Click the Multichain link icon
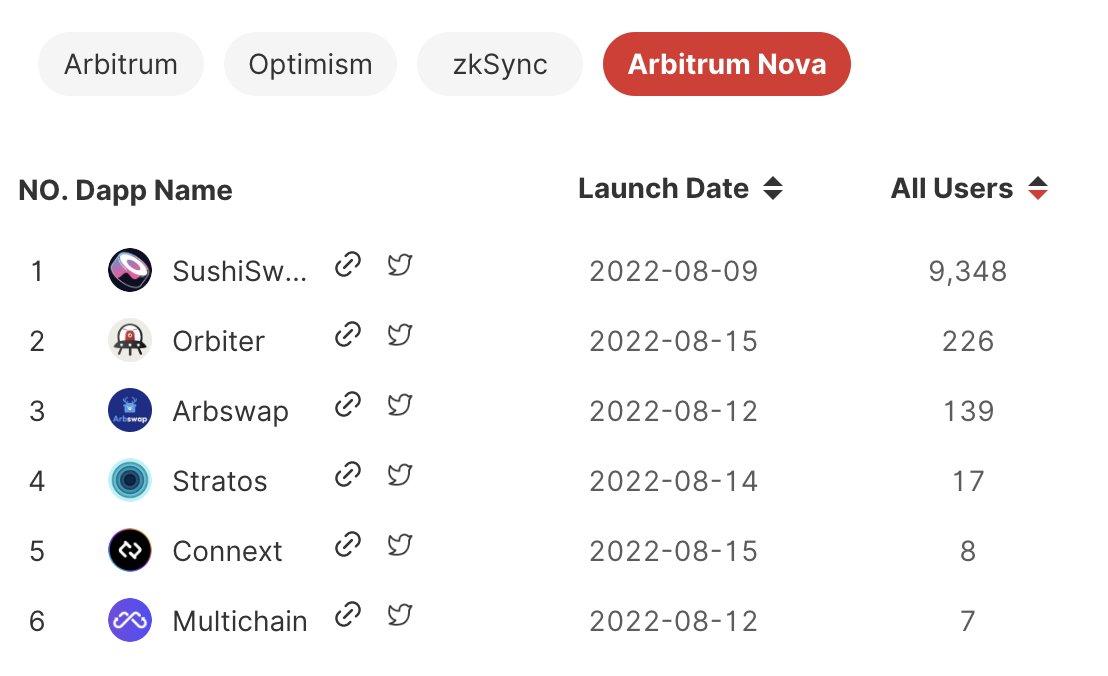 click(347, 615)
